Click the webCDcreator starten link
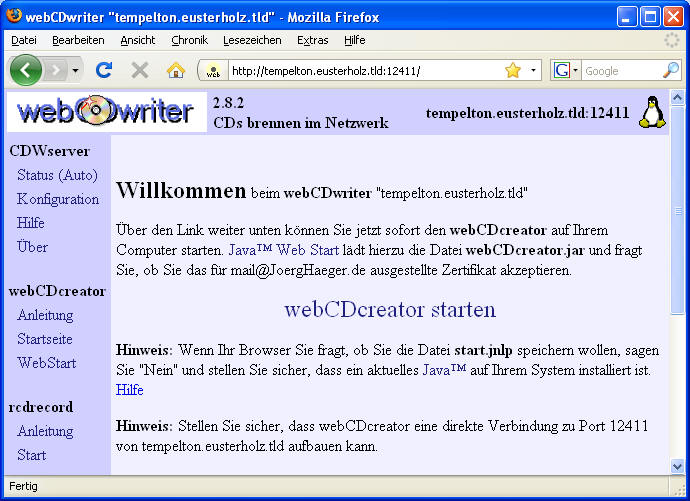The image size is (690, 501). point(390,309)
